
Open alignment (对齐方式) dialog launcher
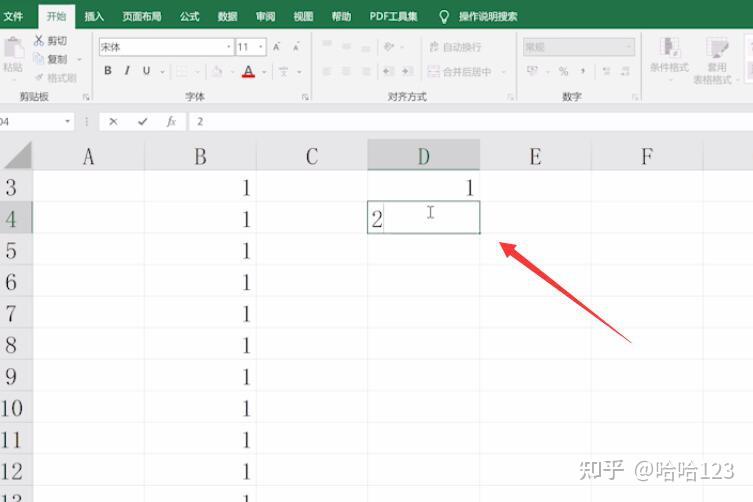tap(510, 97)
